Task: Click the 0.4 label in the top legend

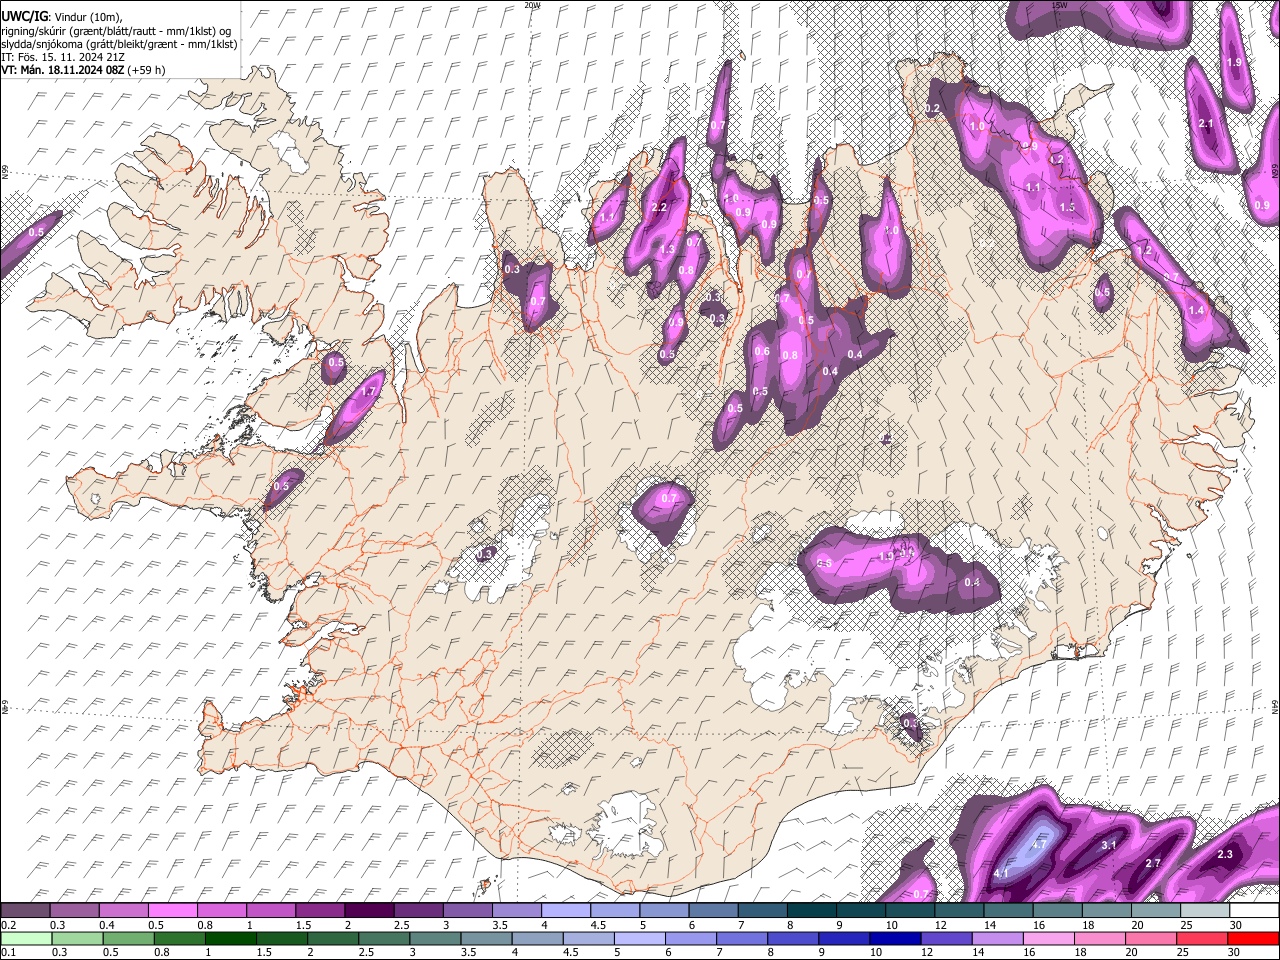Action: click(x=107, y=925)
